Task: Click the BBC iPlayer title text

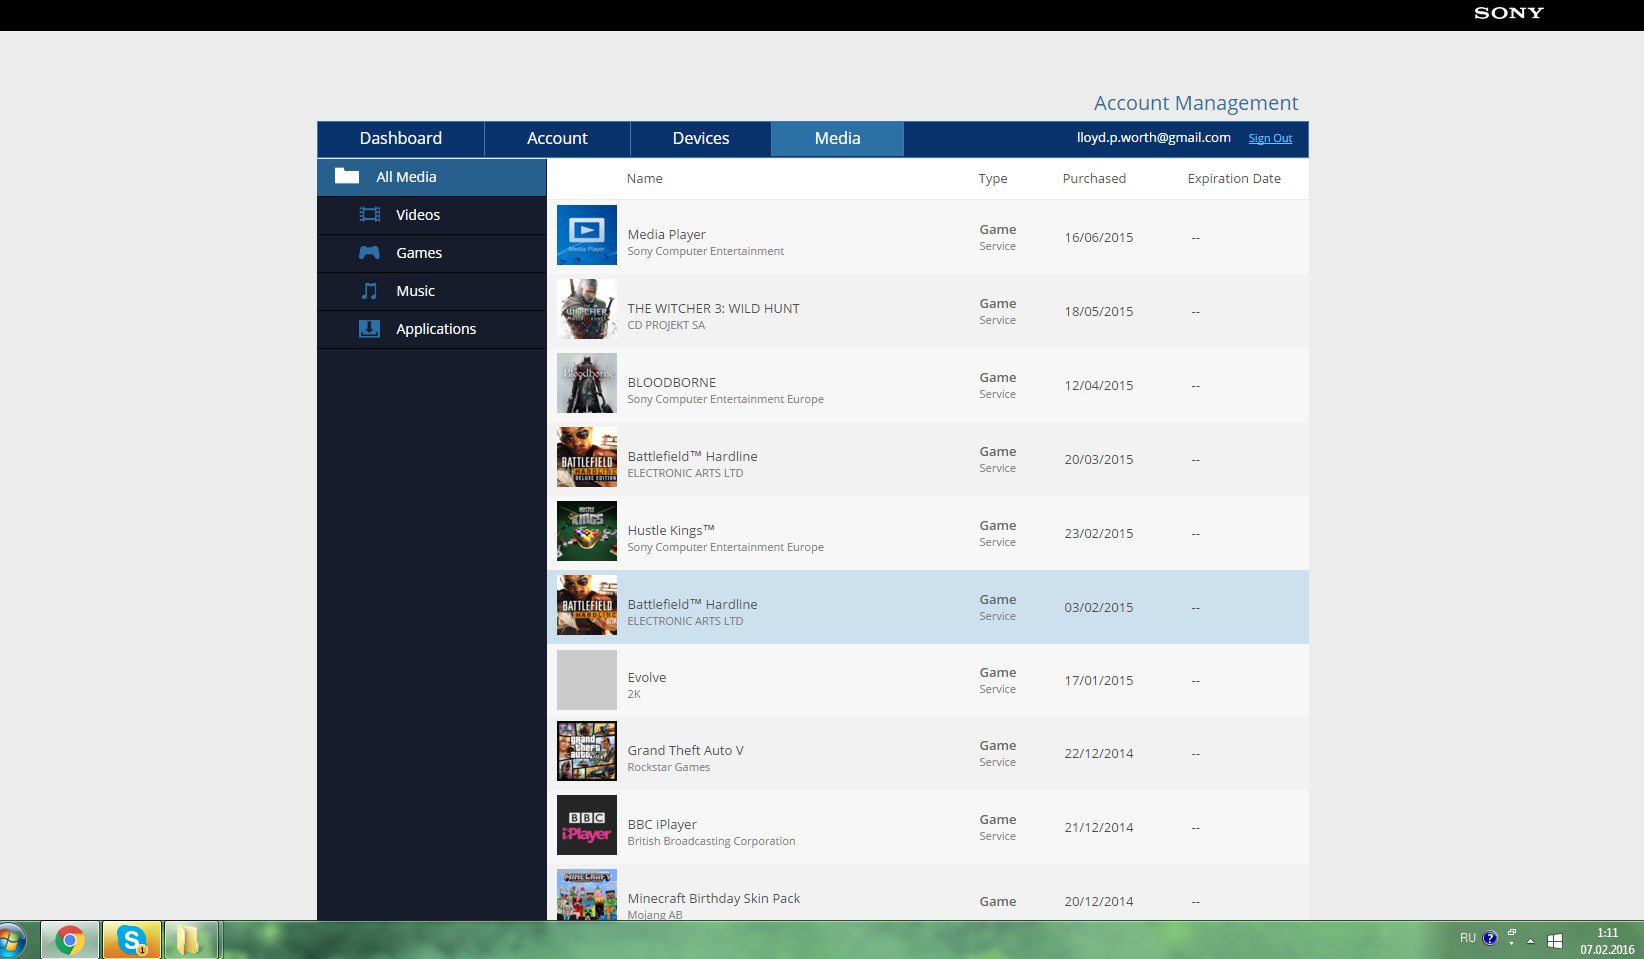Action: tap(662, 824)
